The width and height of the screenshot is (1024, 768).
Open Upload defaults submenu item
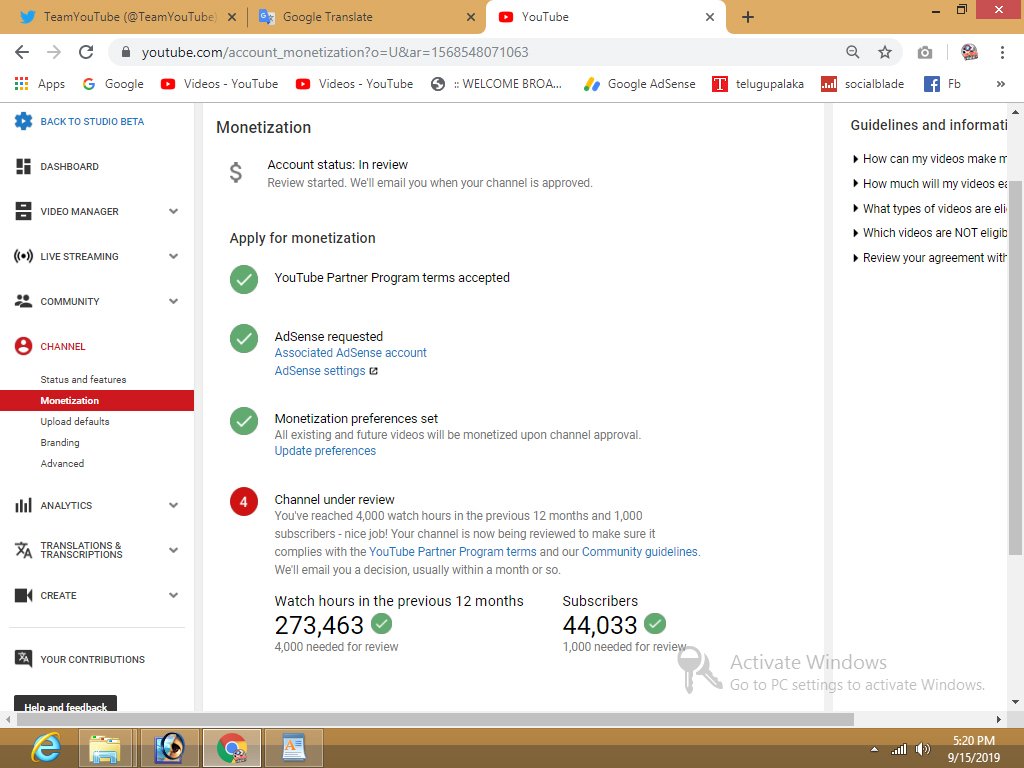point(75,421)
